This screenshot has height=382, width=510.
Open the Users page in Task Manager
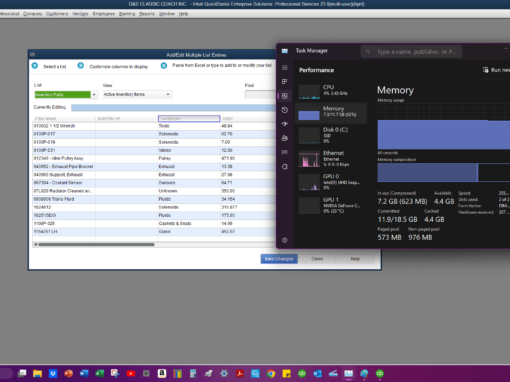(285, 138)
